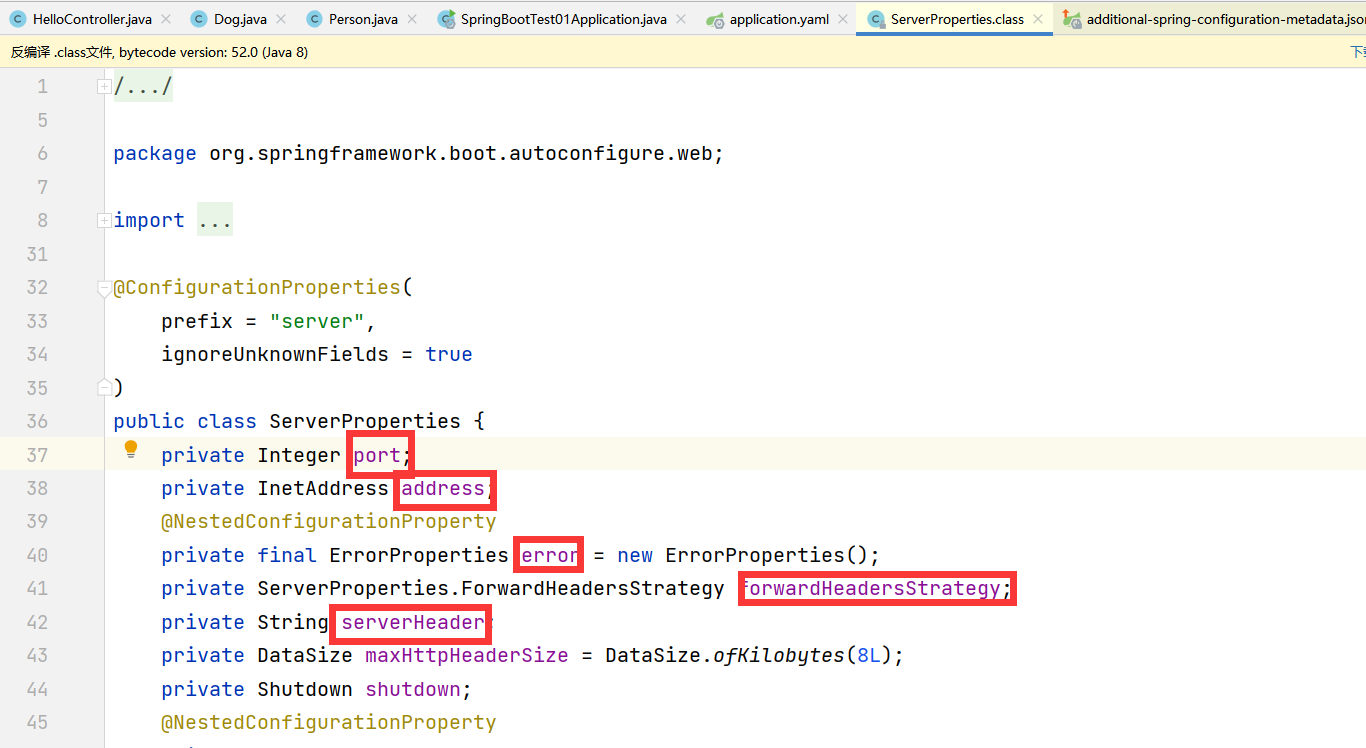Click the error field name on line 40
The image size is (1366, 748).
[x=551, y=555]
